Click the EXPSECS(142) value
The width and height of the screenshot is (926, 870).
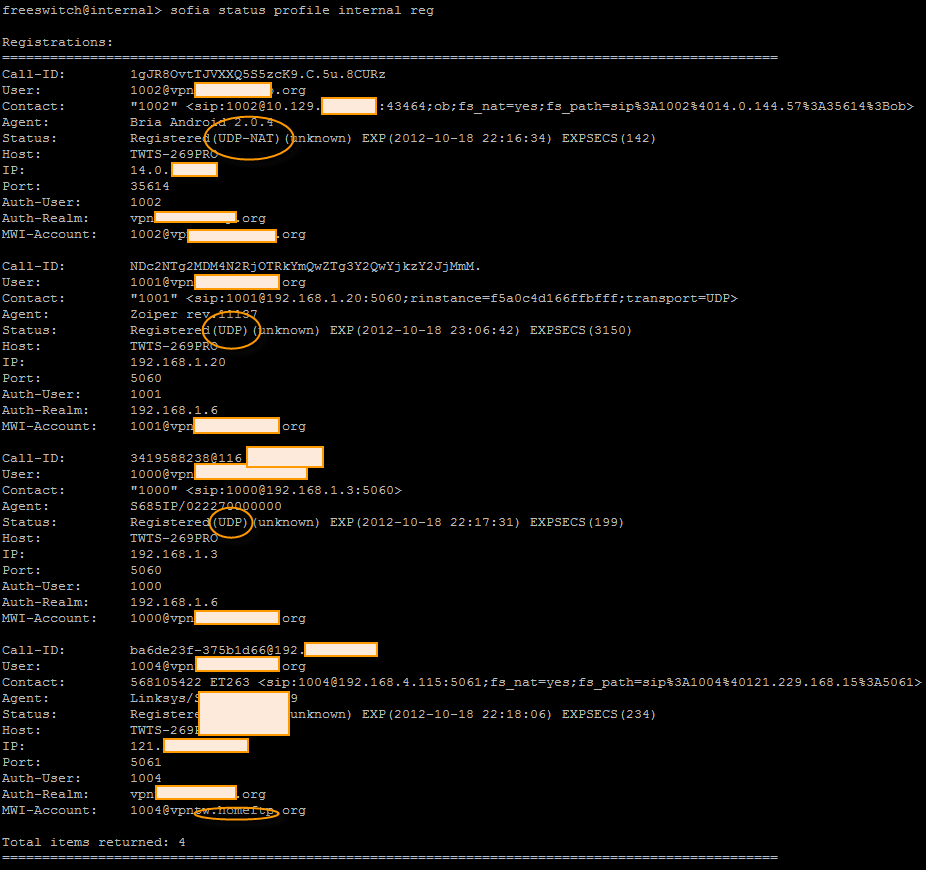point(608,138)
